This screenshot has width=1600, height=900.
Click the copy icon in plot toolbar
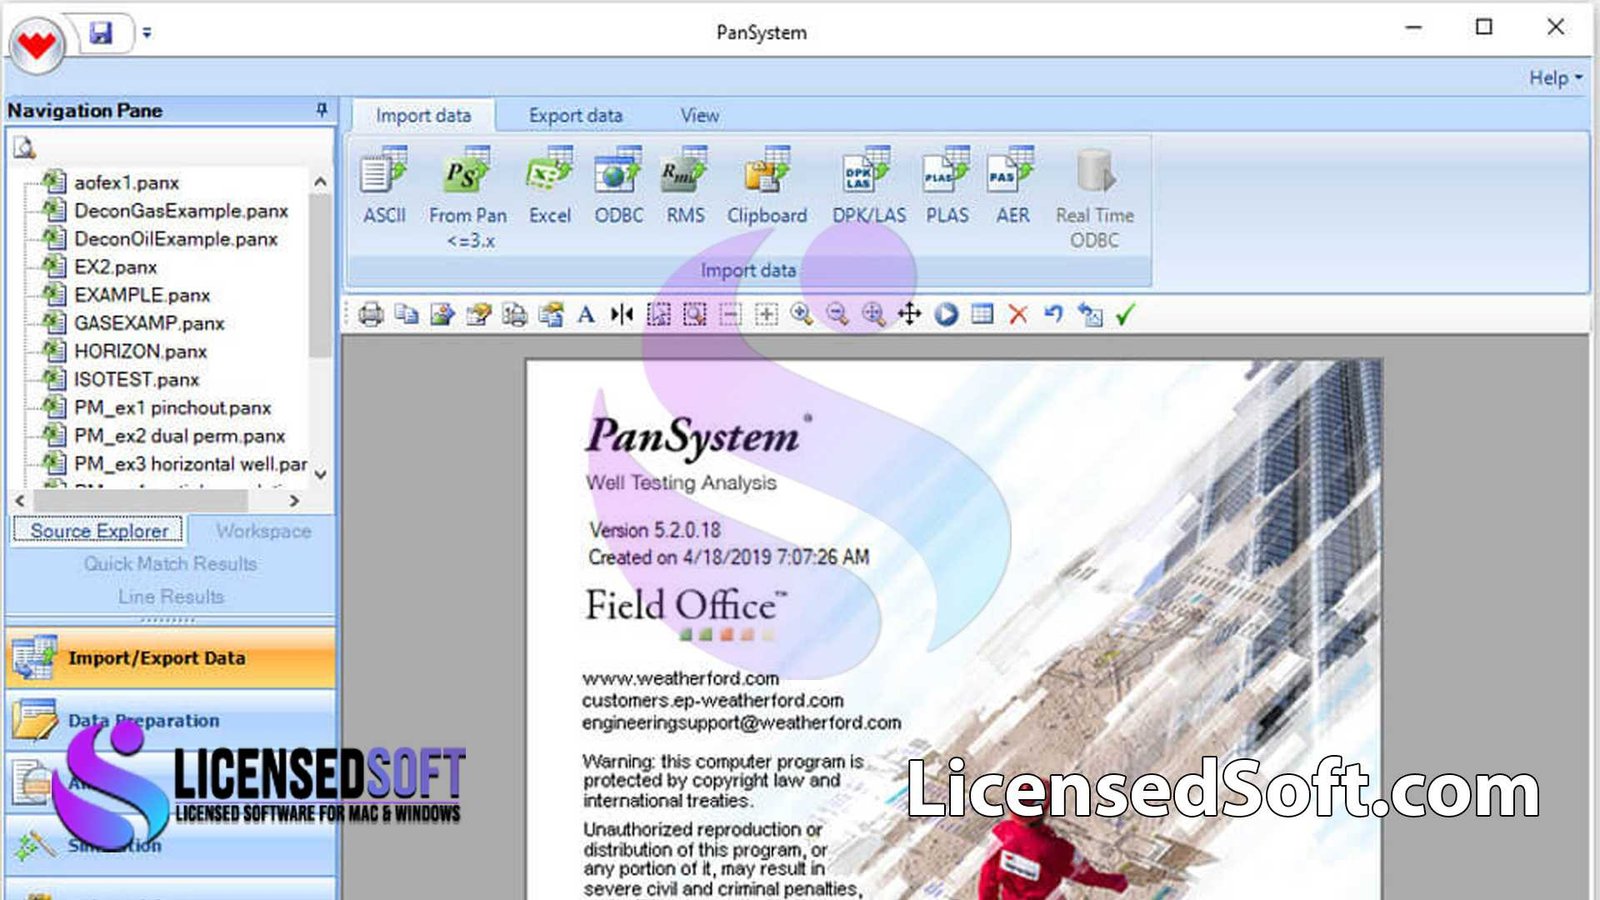(407, 315)
